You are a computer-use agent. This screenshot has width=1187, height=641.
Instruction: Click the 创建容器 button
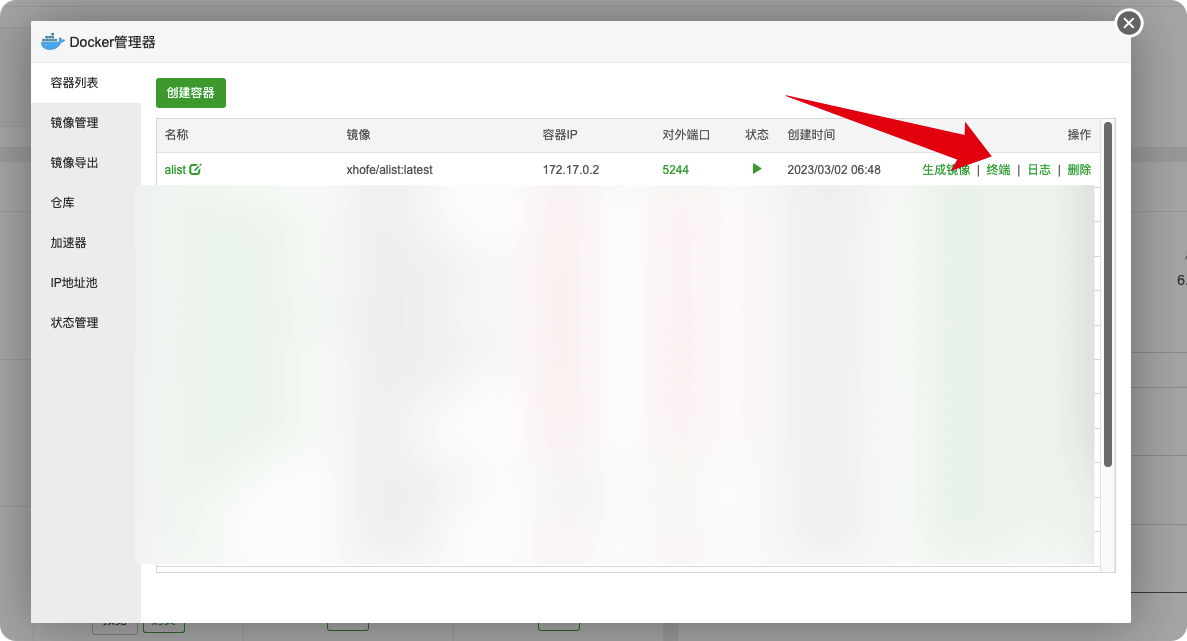[191, 93]
